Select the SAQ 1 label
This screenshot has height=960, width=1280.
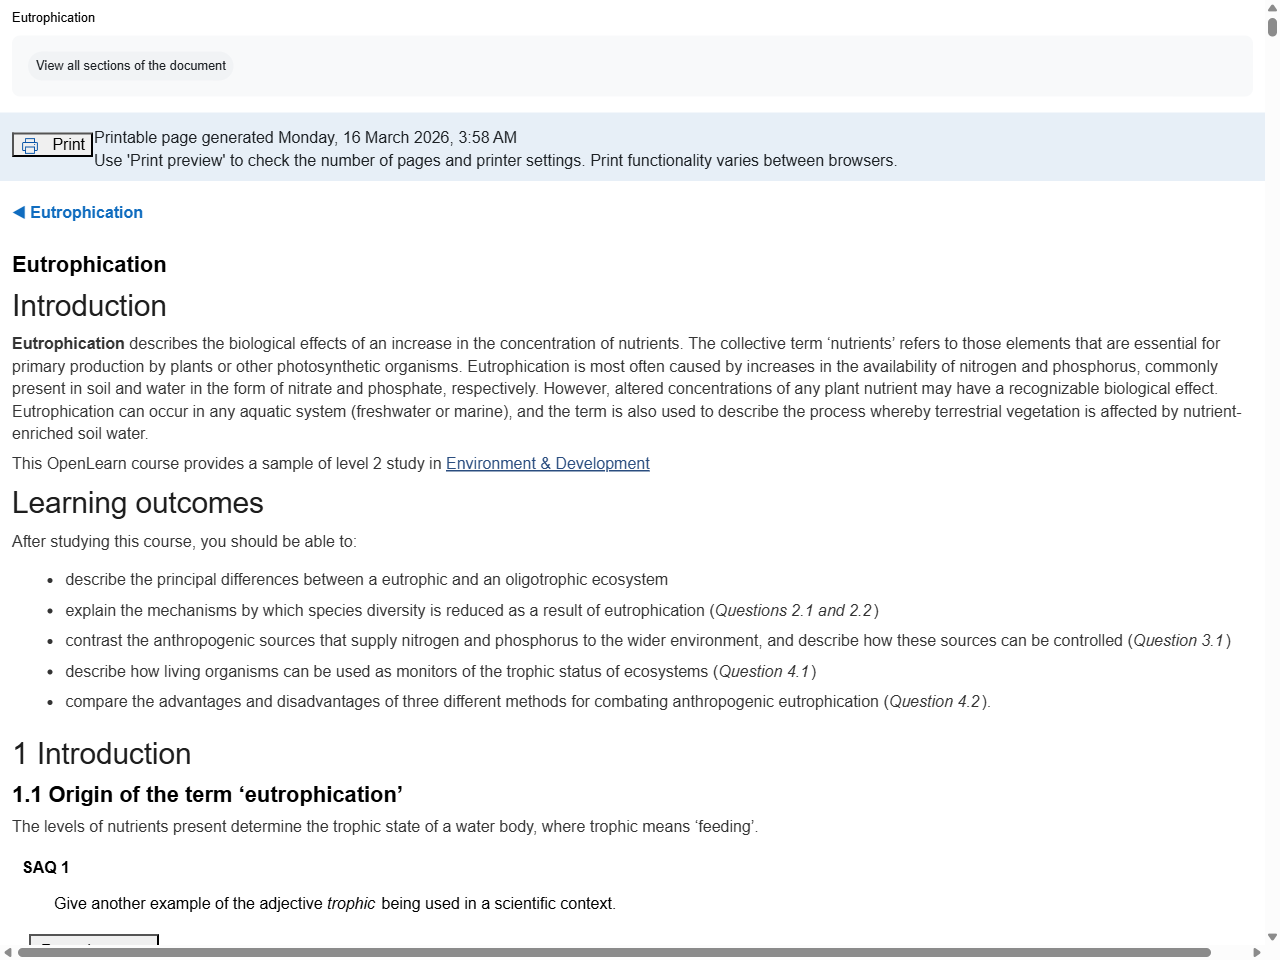point(46,867)
